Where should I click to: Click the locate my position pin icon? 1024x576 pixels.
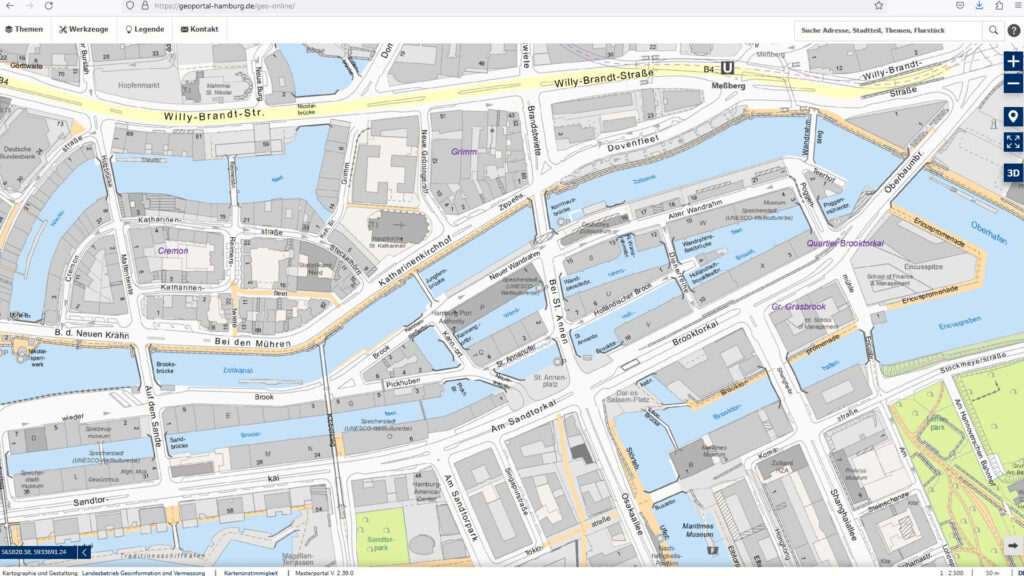tap(1013, 117)
